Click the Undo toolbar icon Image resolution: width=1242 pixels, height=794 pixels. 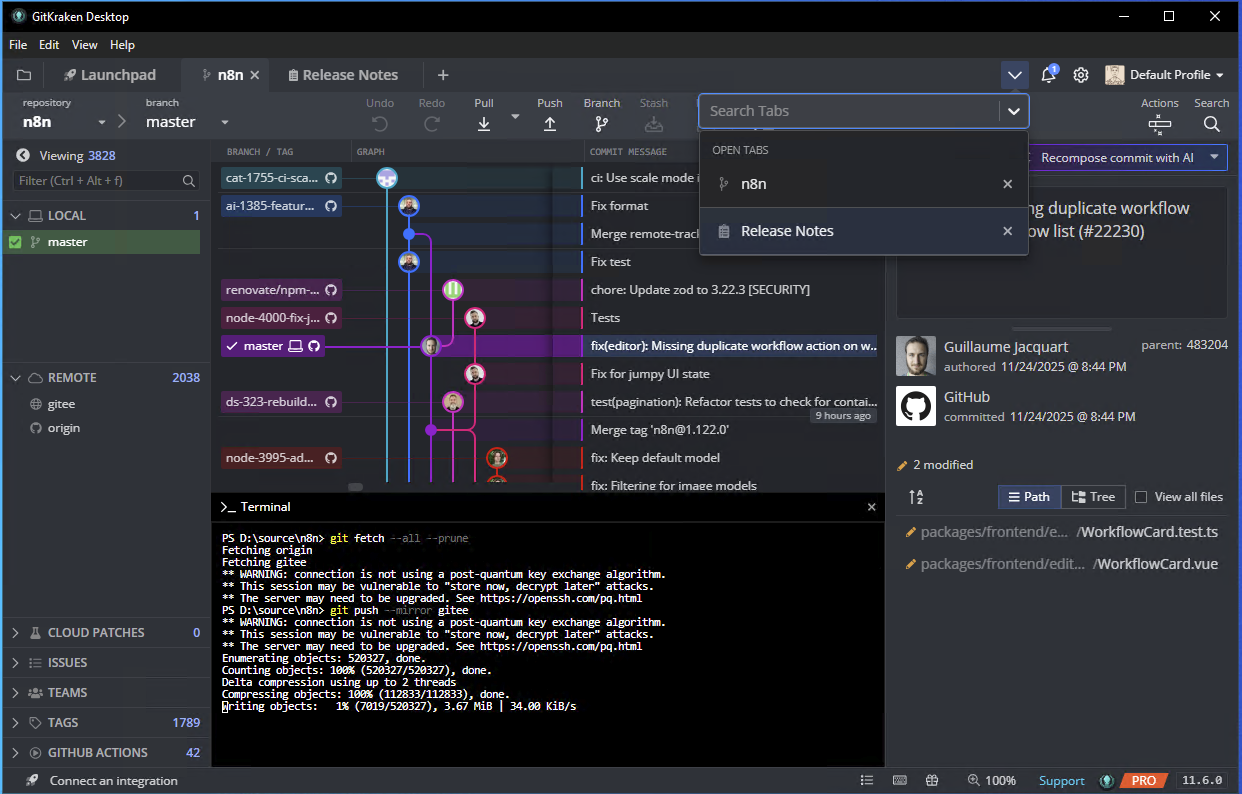[380, 124]
